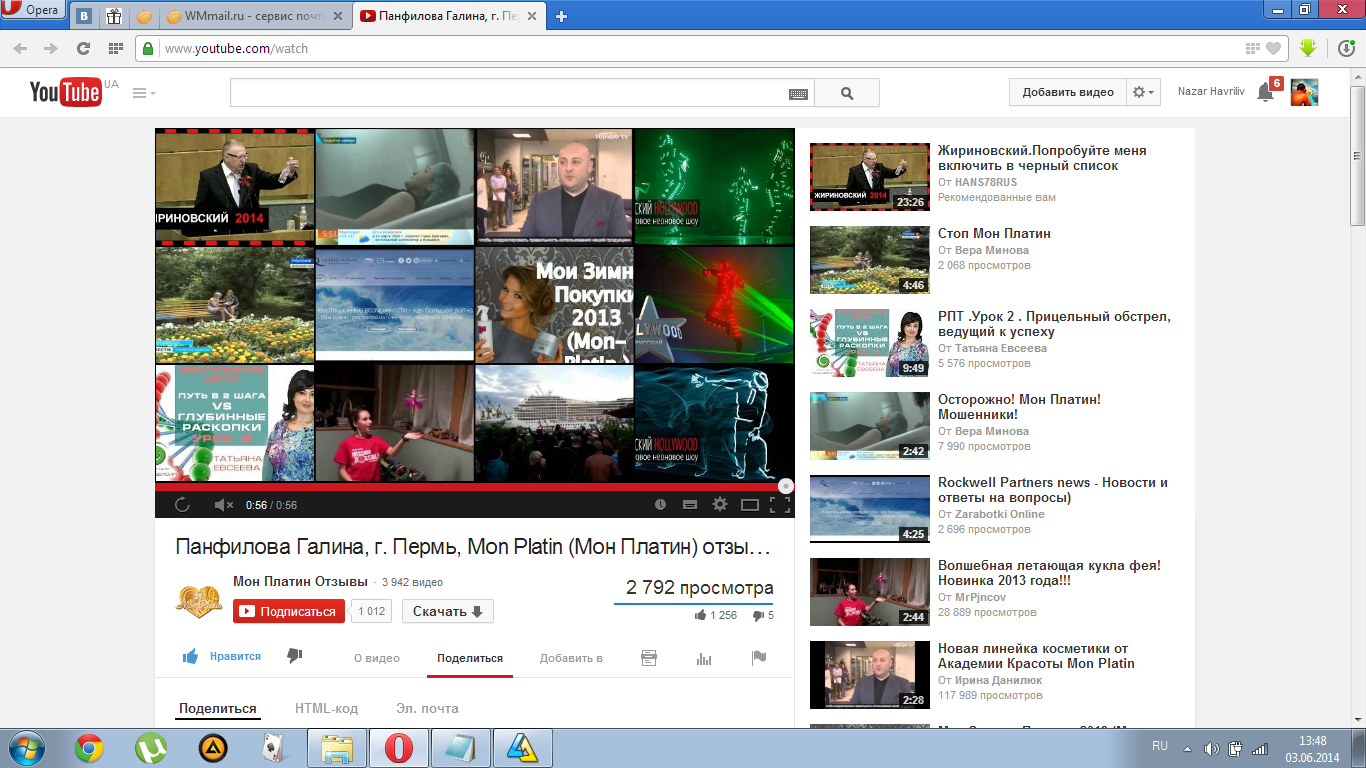
Task: Click the Добавить видео button
Action: 1068,92
